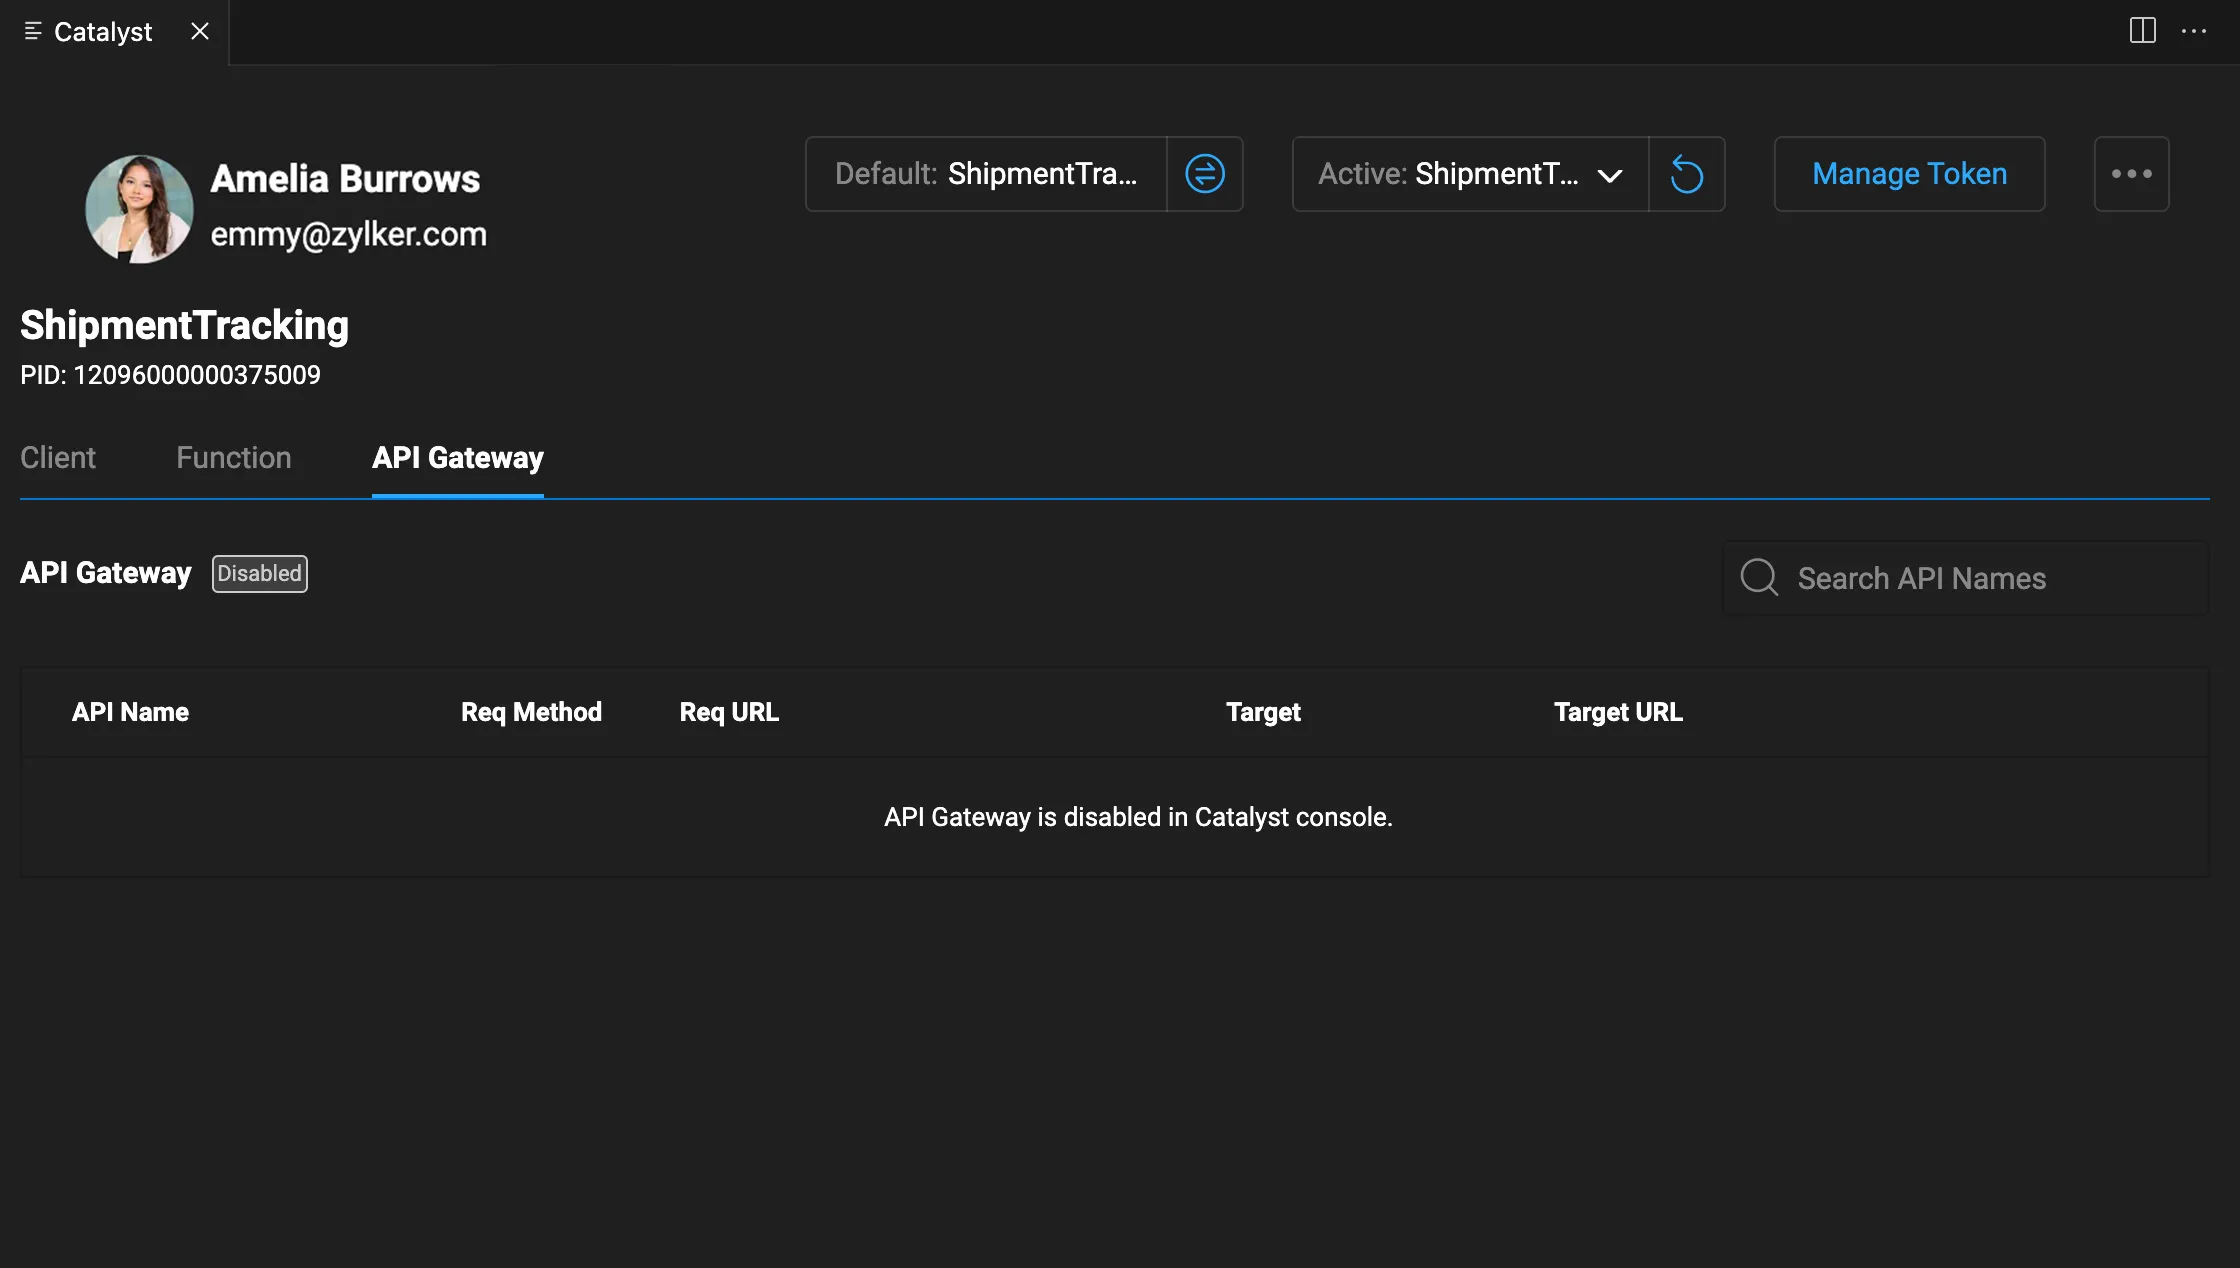Viewport: 2240px width, 1268px height.
Task: Focus the Search API Names field
Action: tap(1966, 578)
